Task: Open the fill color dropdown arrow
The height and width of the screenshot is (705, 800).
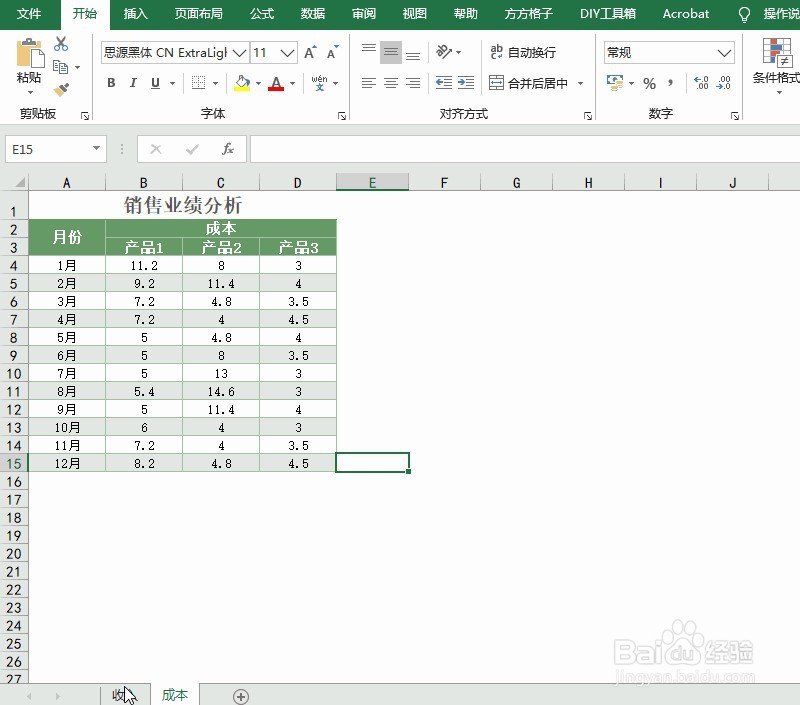Action: point(258,83)
